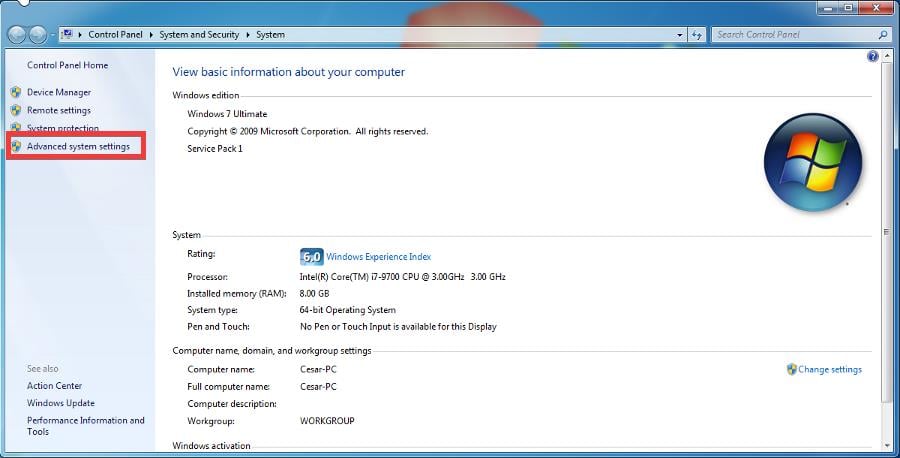Click the WORKGROUP value
The width and height of the screenshot is (900, 458).
tap(327, 421)
